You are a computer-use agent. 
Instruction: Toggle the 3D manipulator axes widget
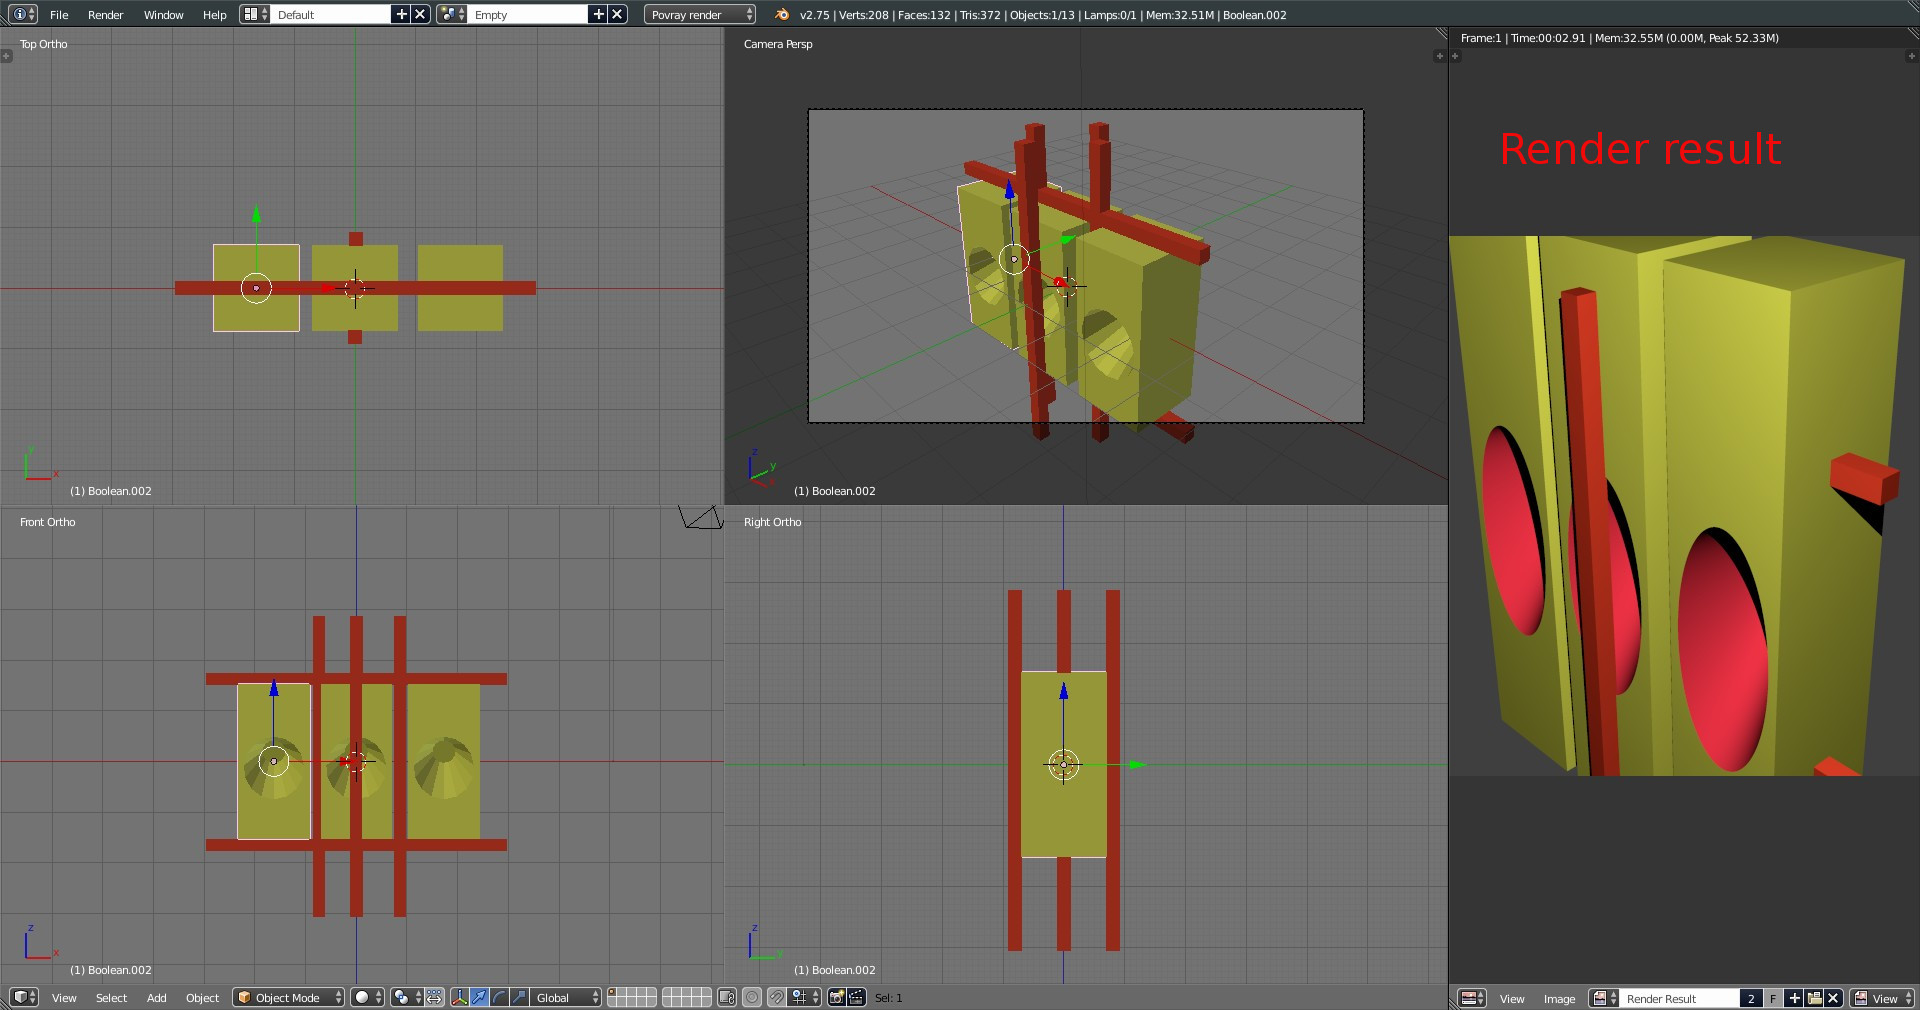pyautogui.click(x=459, y=997)
